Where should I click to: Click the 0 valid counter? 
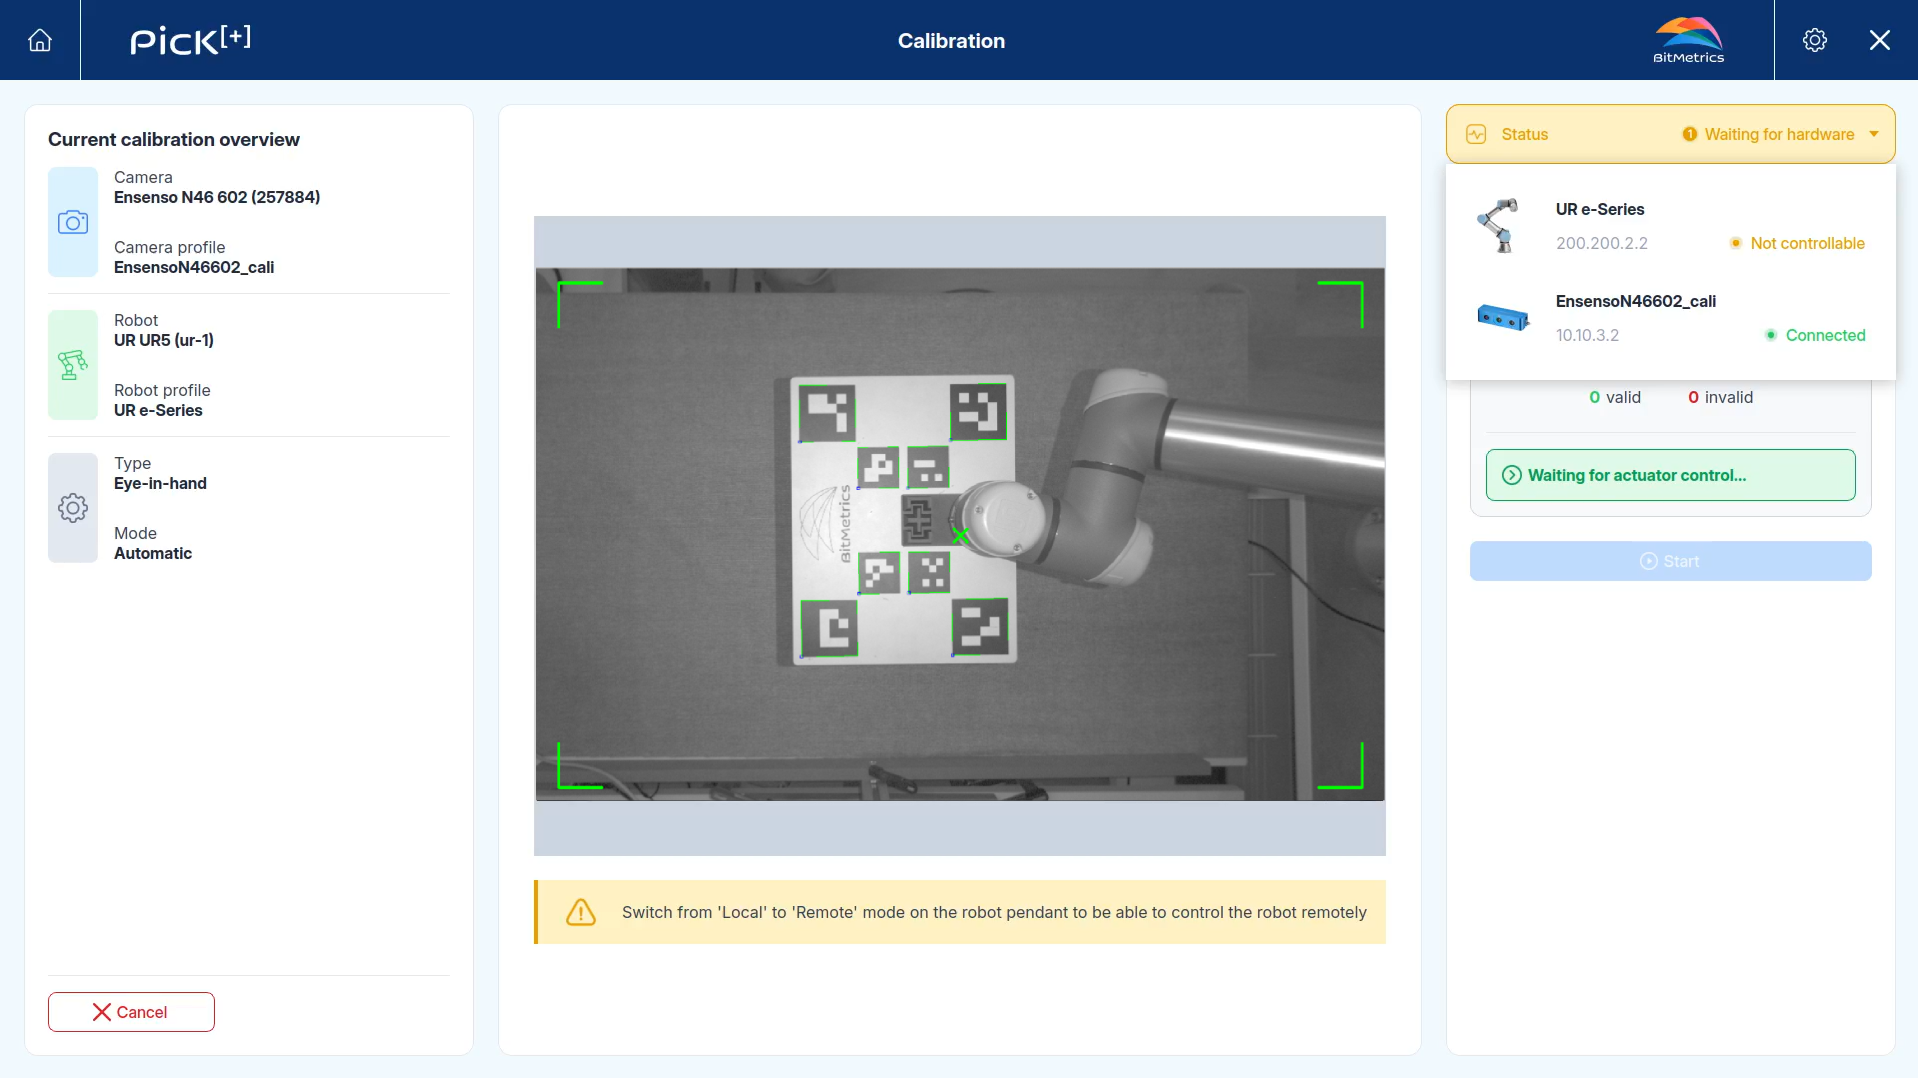click(x=1615, y=397)
